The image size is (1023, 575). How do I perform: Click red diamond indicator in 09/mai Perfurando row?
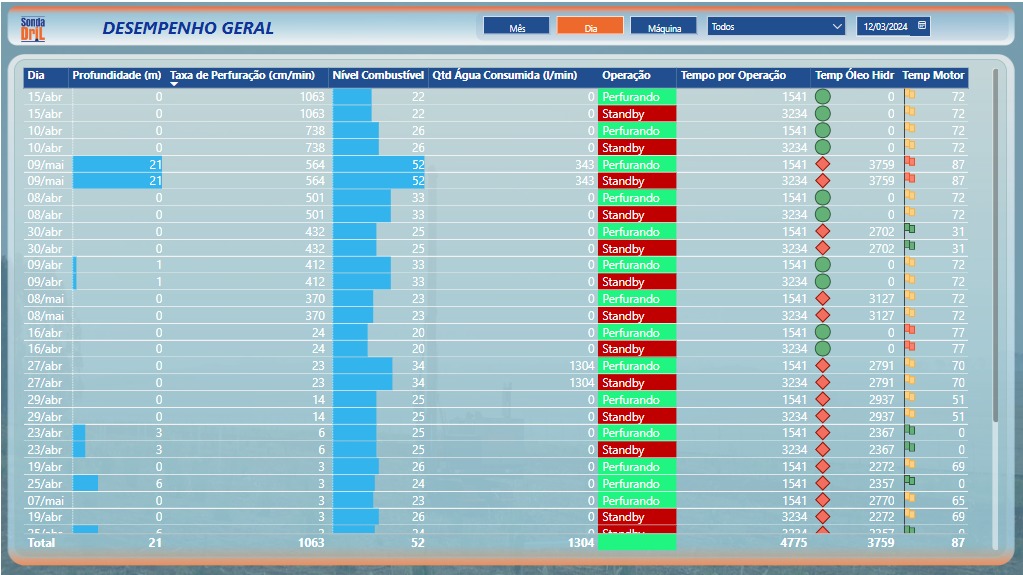823,164
